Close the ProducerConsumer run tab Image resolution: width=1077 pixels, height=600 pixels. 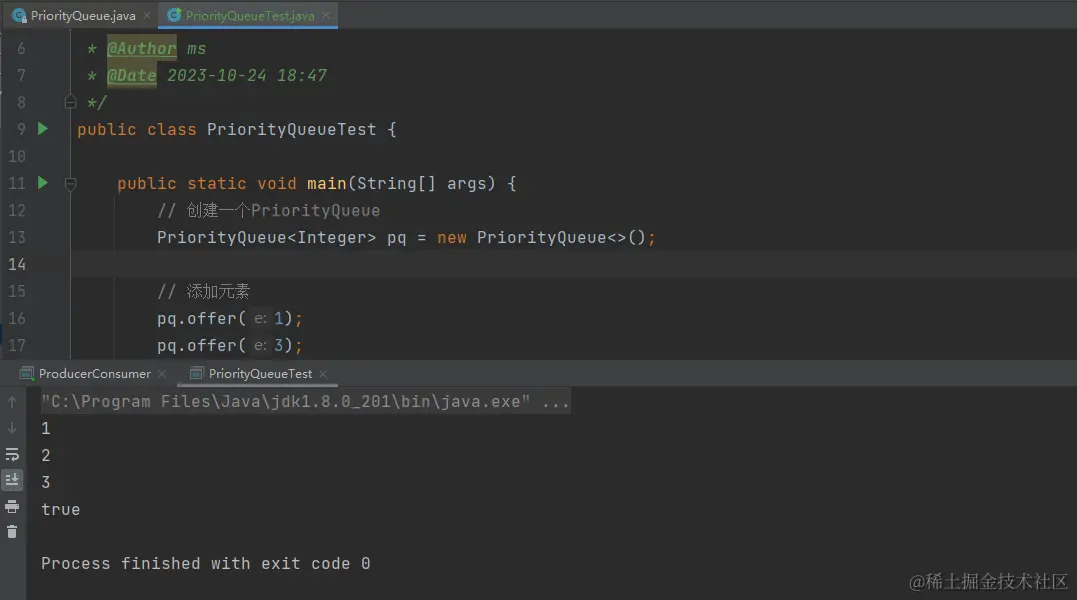(x=162, y=373)
